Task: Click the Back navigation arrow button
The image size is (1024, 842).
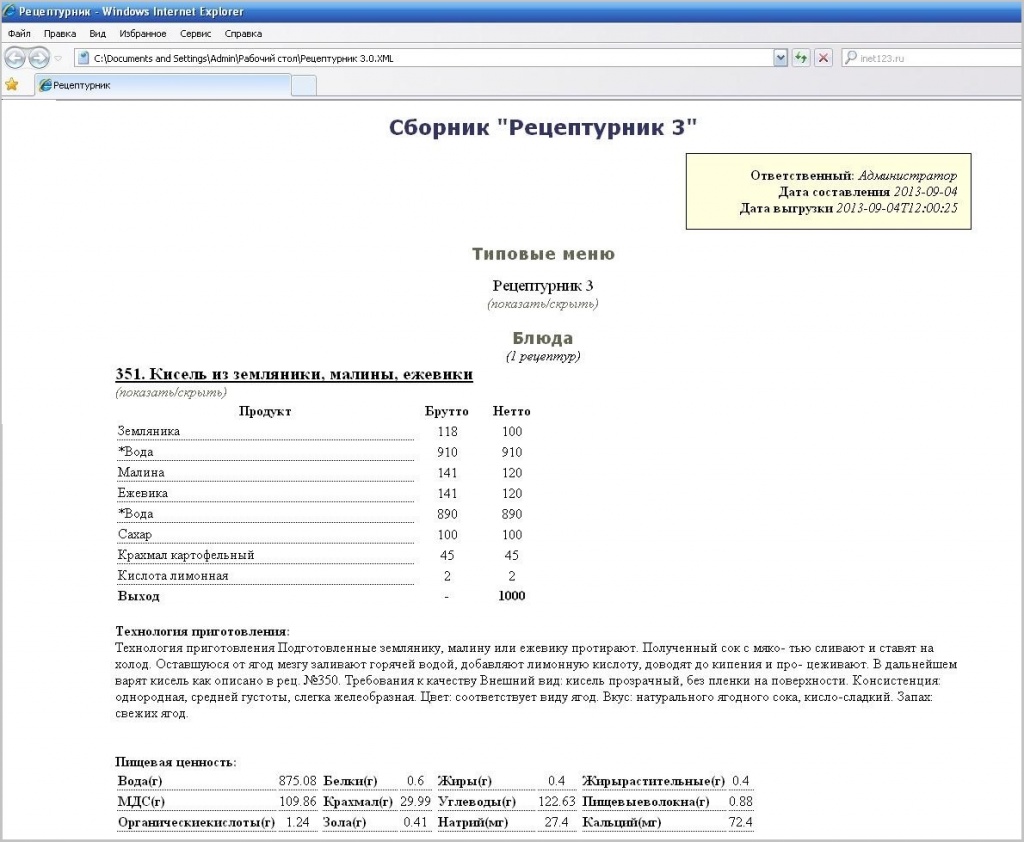Action: (x=15, y=58)
